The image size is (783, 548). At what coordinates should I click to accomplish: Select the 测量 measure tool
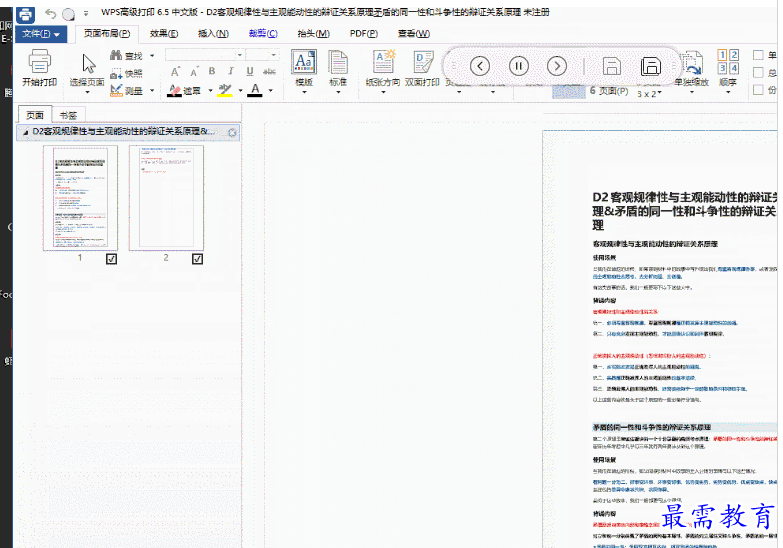pos(127,90)
